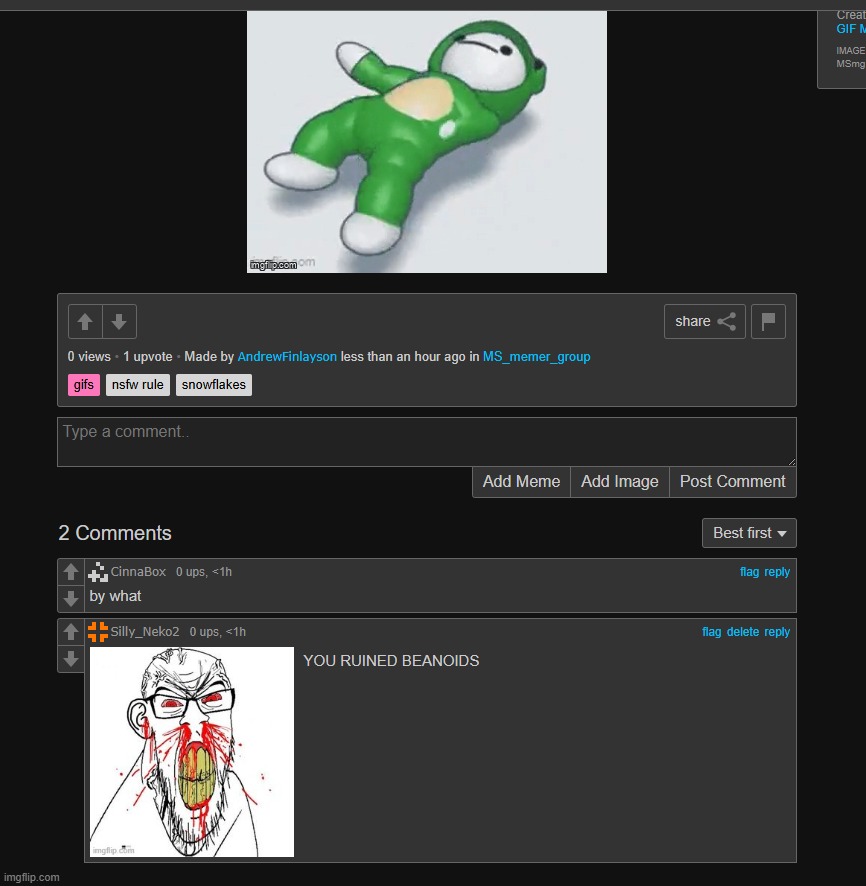
Task: Select the pink gifs tag
Action: click(84, 385)
